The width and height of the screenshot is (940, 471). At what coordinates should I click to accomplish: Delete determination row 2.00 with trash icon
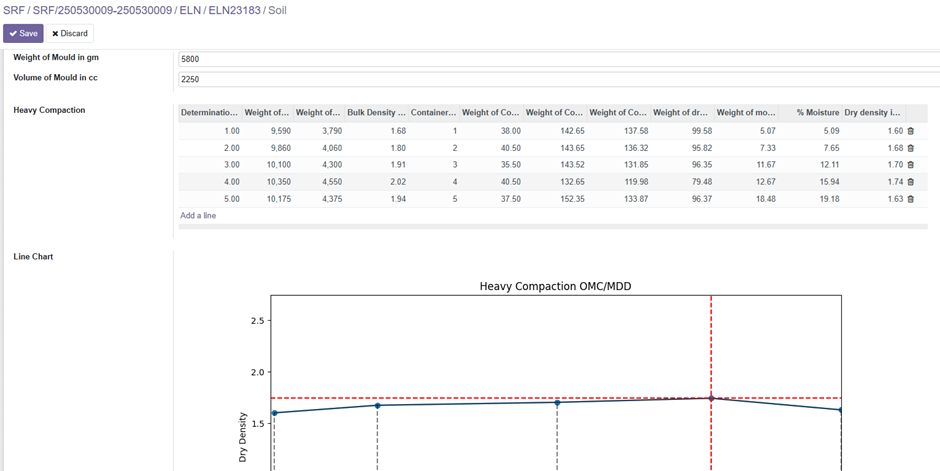point(910,148)
